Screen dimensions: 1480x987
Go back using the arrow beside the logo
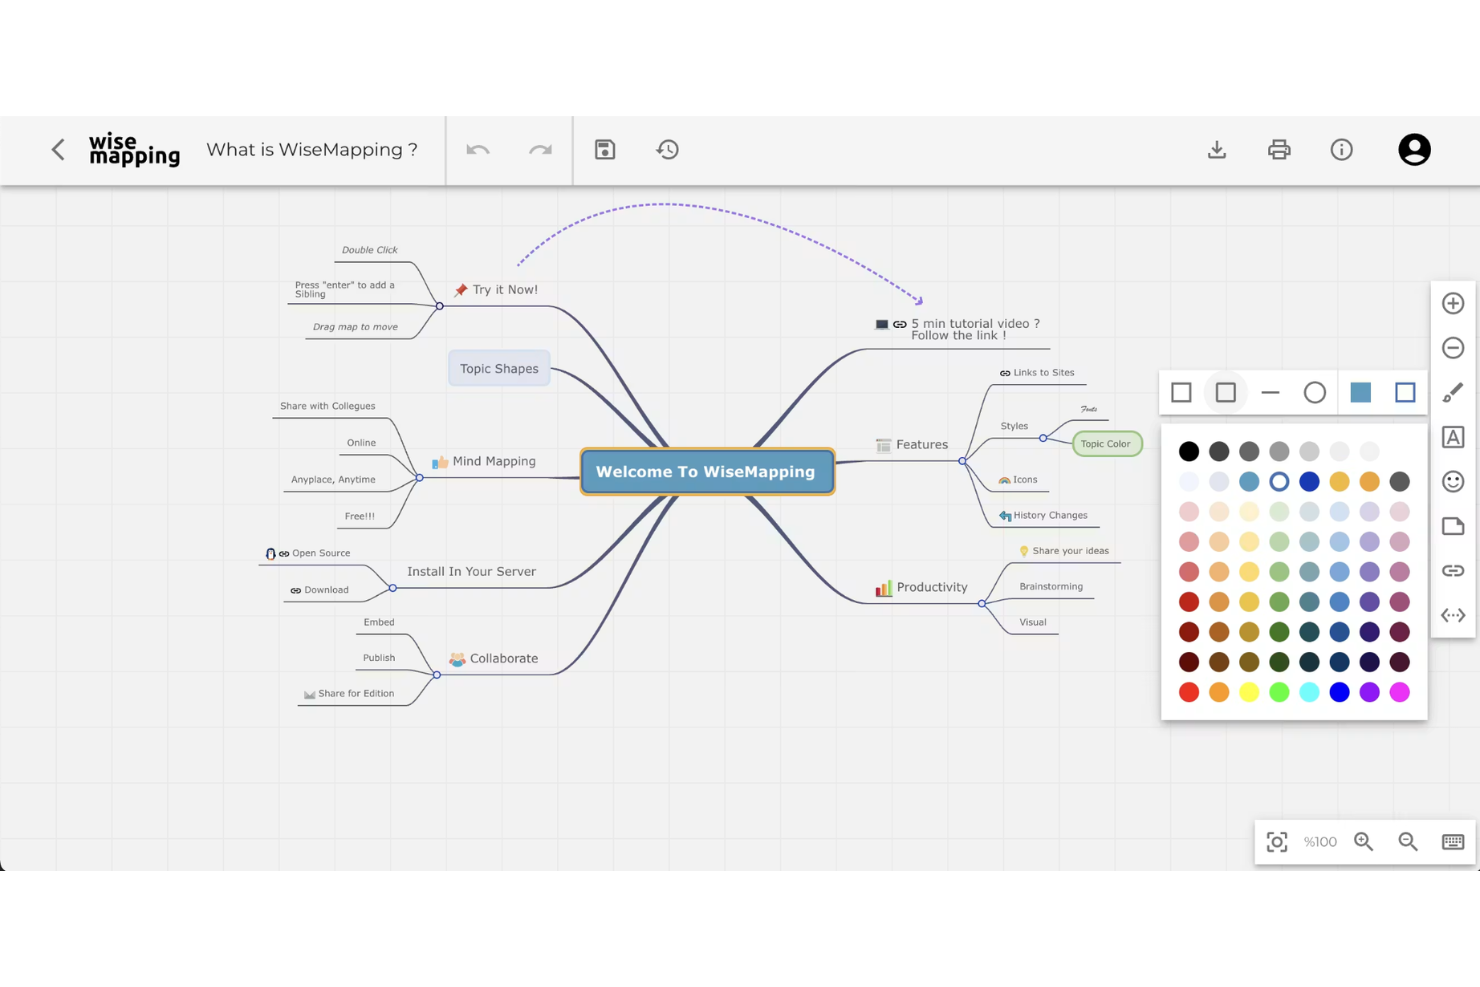click(x=58, y=150)
